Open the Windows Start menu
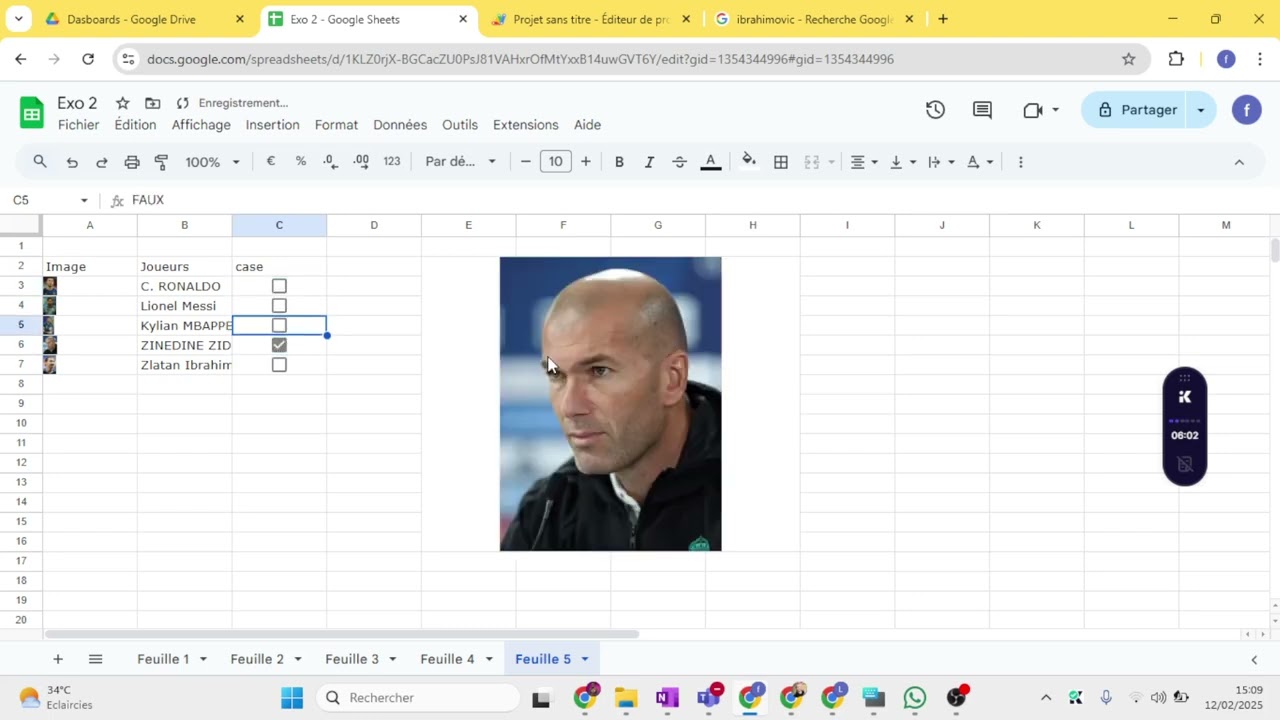This screenshot has width=1280, height=720. tap(292, 698)
